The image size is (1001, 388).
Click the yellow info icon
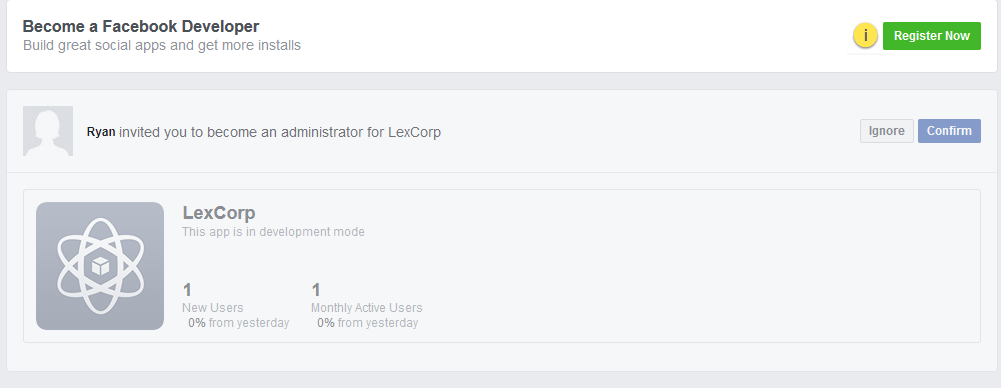(x=865, y=36)
